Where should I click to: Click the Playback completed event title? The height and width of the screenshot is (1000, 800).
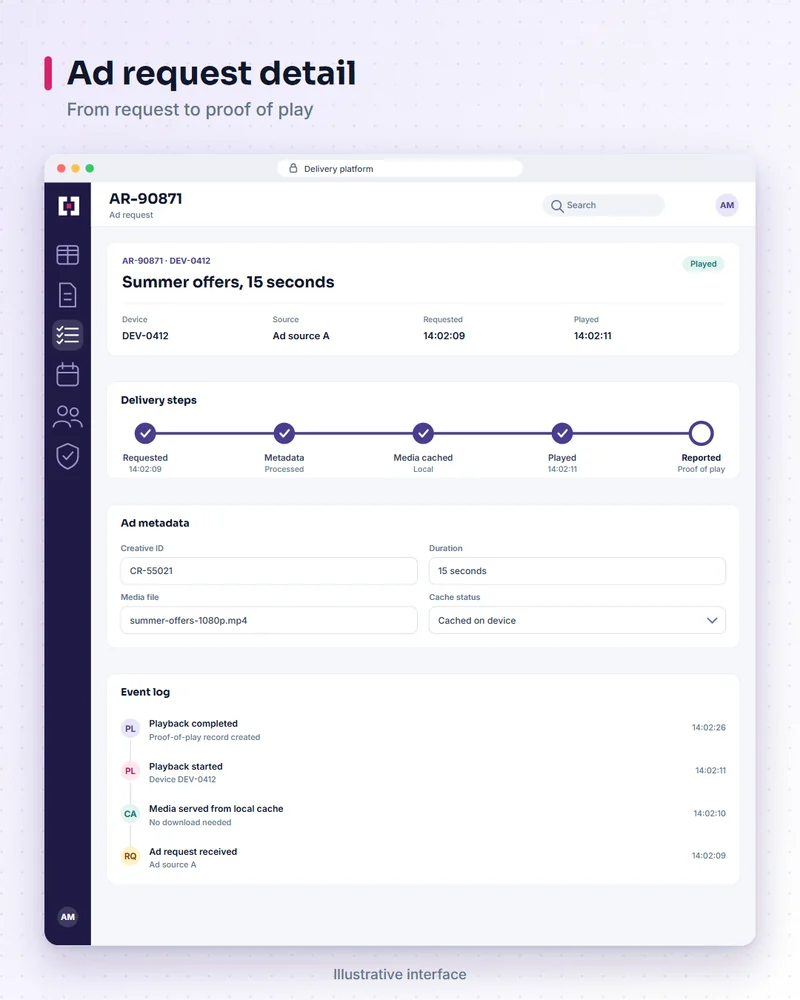tap(193, 724)
